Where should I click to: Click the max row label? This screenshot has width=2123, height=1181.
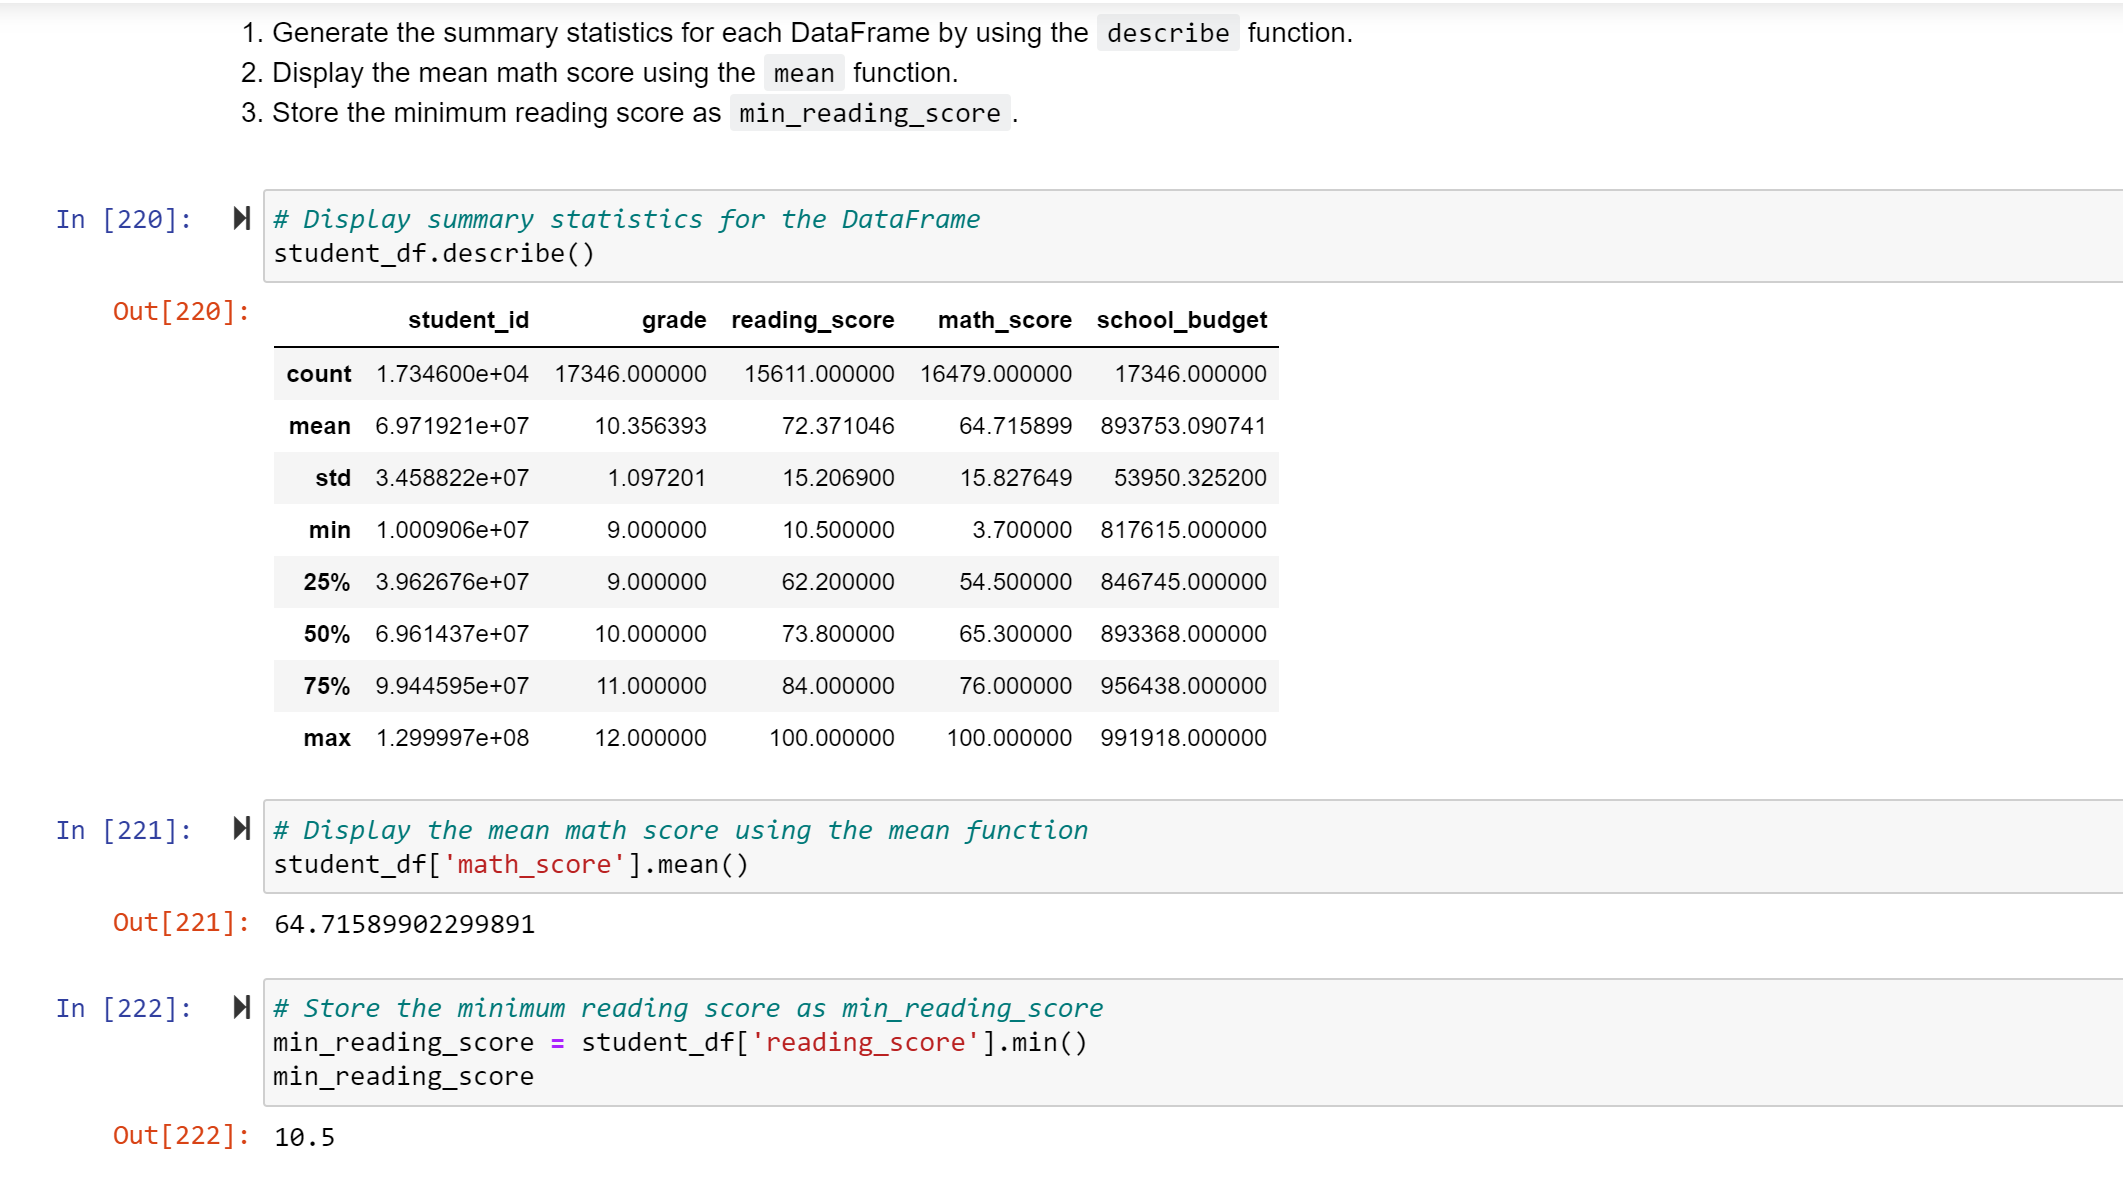coord(326,738)
